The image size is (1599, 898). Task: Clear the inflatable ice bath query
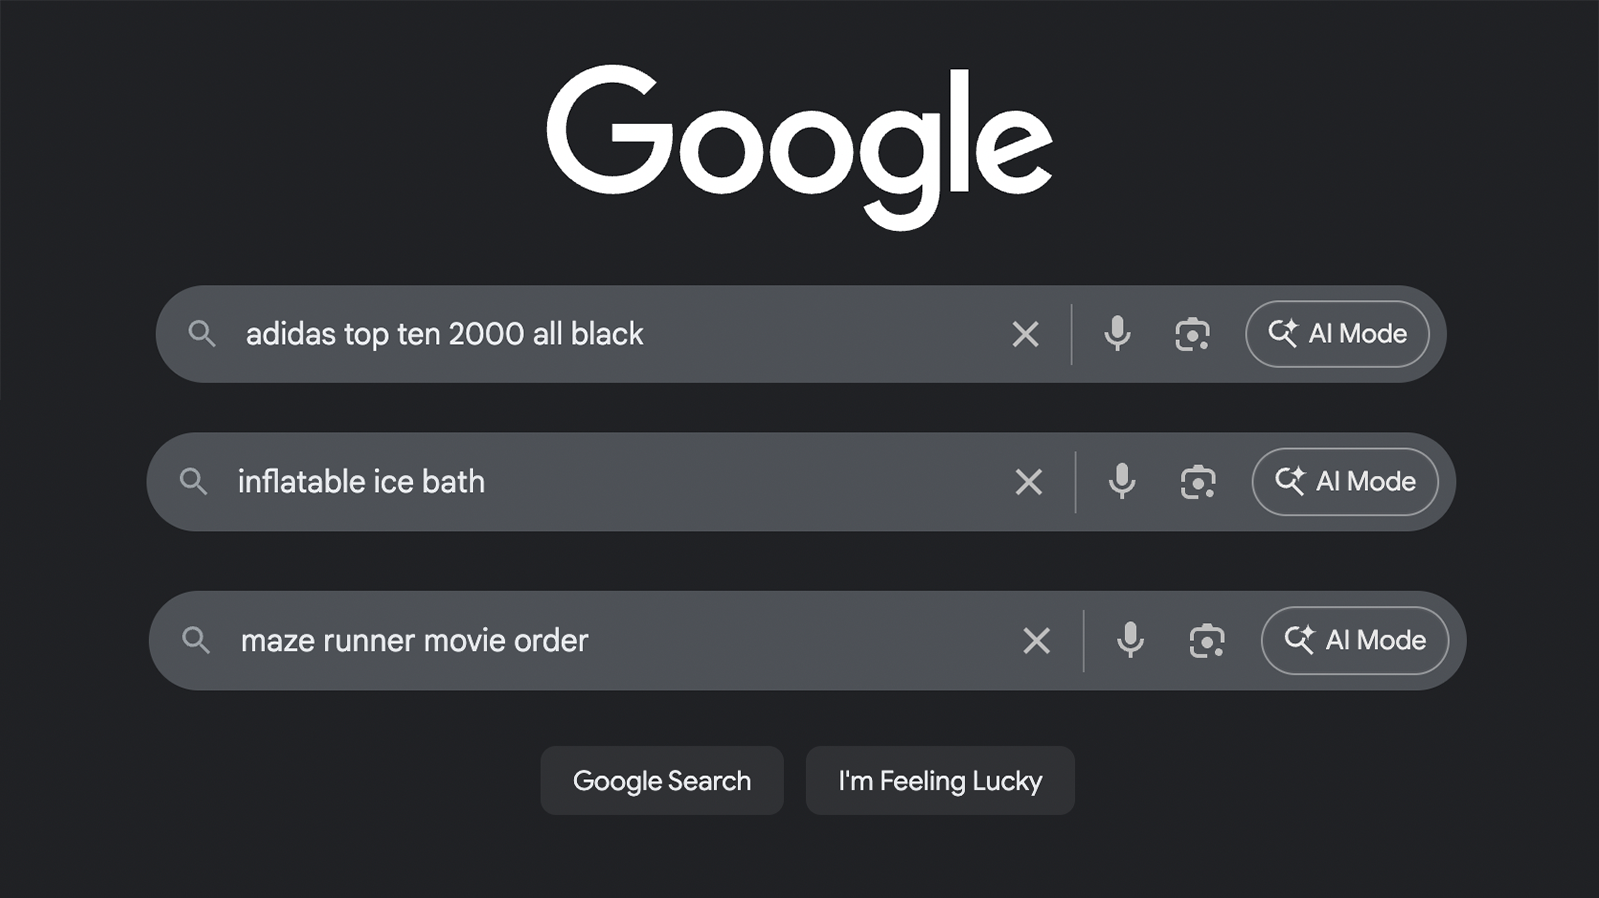[x=1028, y=482]
